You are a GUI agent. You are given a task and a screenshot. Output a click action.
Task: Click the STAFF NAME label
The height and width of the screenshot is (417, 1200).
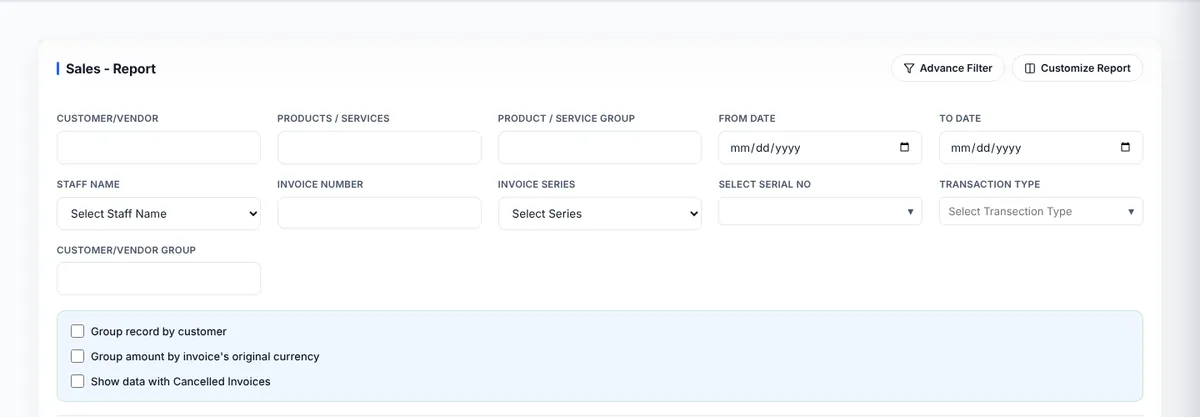[90, 184]
